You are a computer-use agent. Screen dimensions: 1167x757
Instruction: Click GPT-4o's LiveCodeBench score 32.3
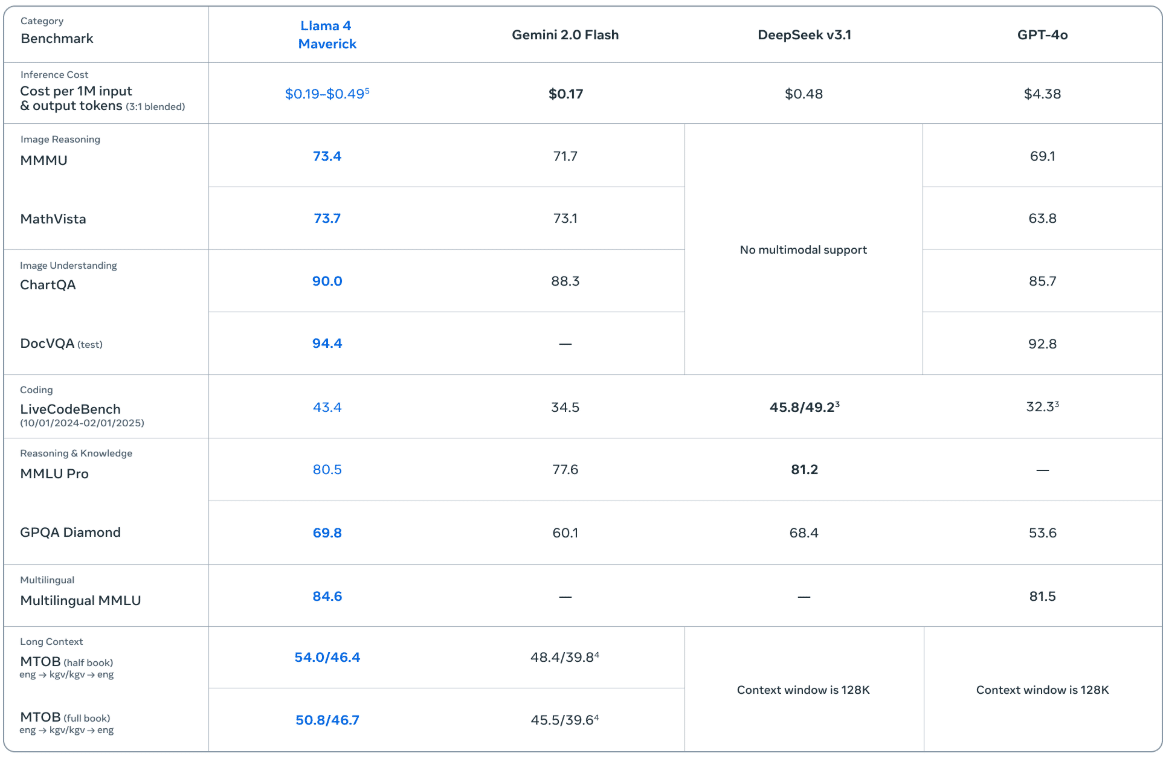coord(1042,407)
